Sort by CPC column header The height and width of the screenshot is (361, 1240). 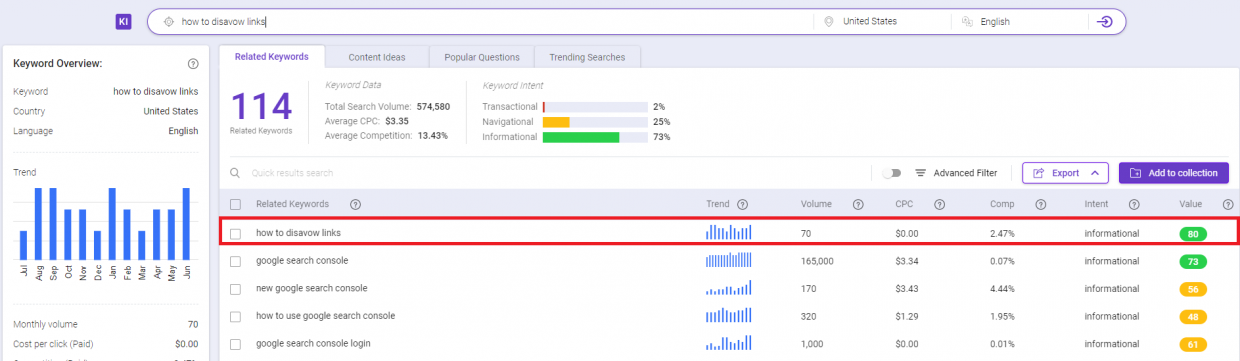click(904, 204)
